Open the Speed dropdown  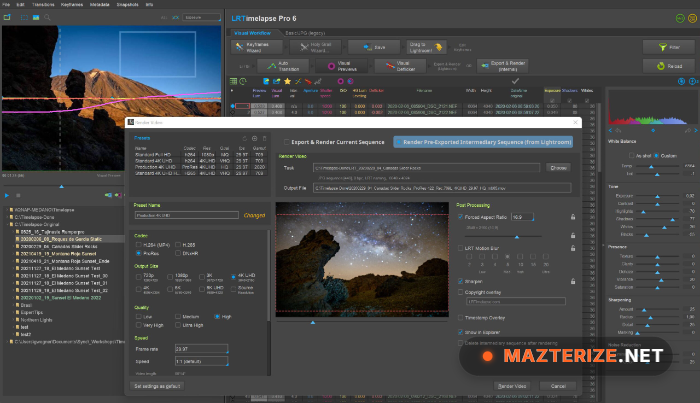click(x=201, y=361)
